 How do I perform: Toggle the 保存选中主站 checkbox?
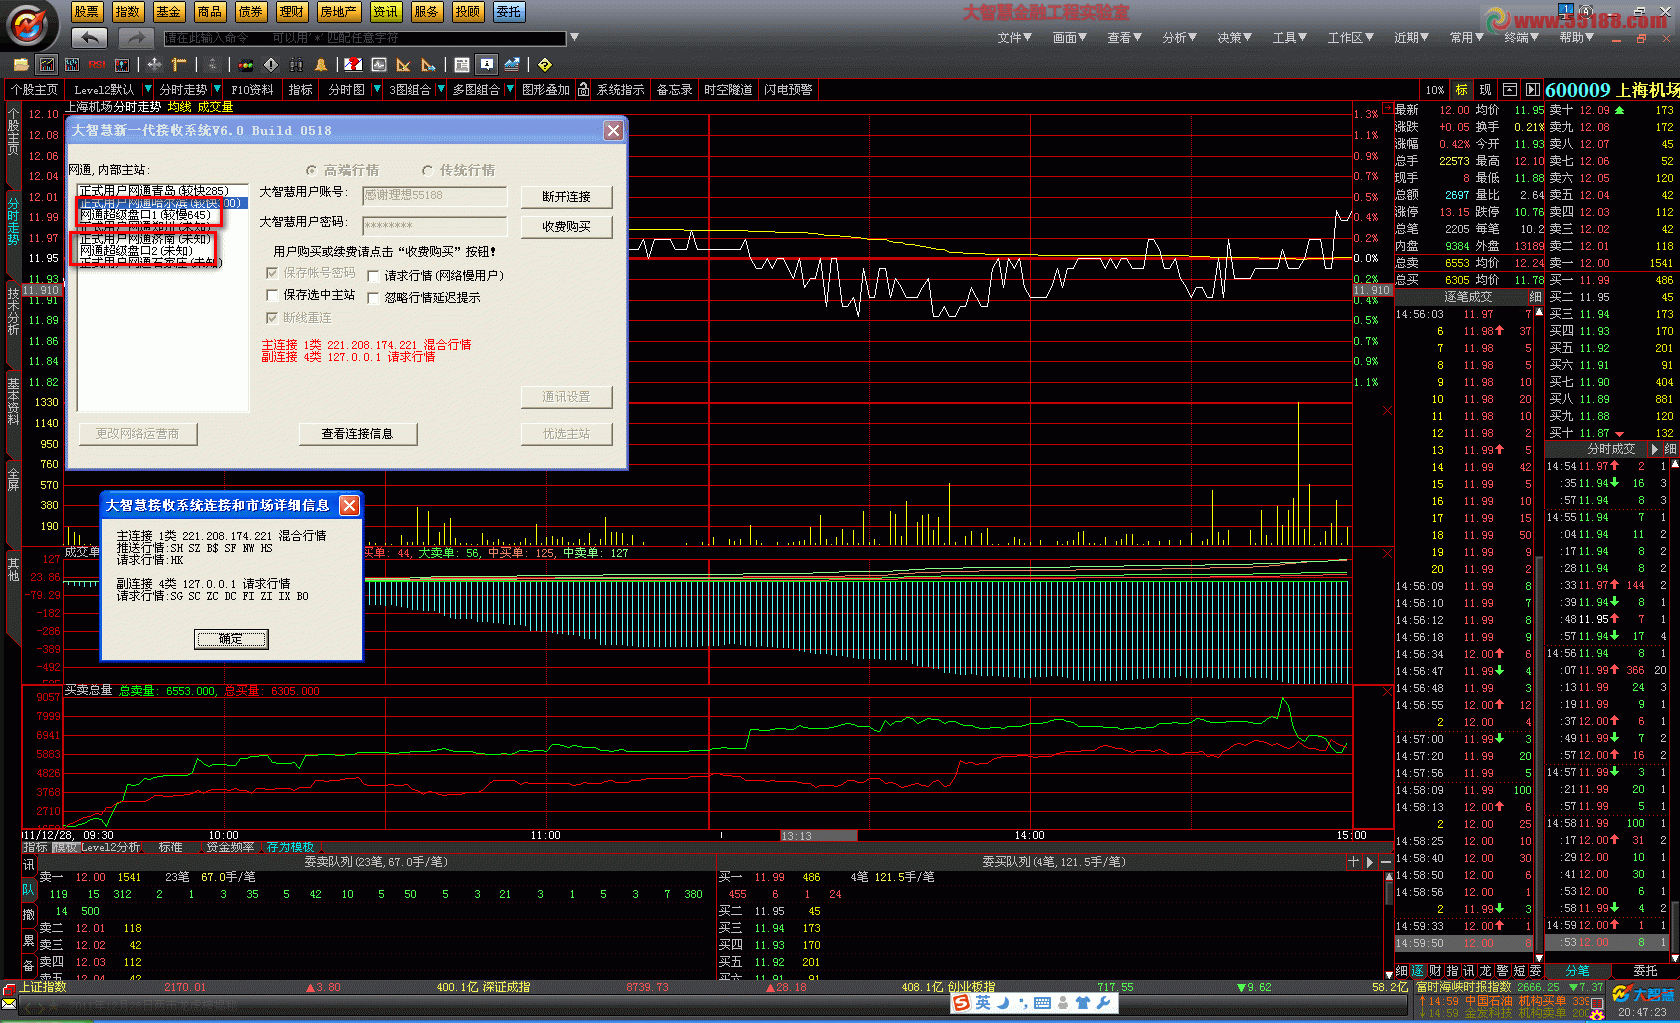(272, 295)
